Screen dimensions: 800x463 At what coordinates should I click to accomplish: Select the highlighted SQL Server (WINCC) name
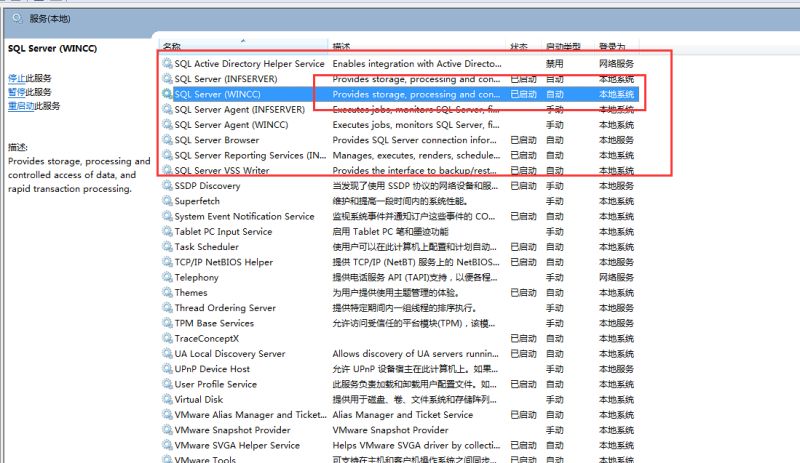pyautogui.click(x=217, y=94)
